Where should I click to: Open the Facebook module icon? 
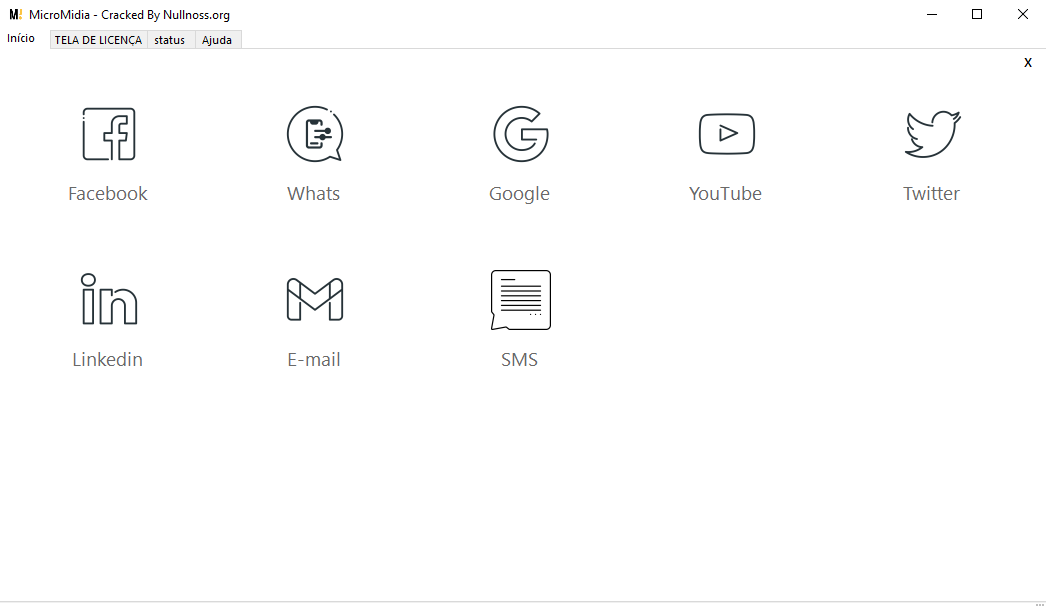(109, 134)
